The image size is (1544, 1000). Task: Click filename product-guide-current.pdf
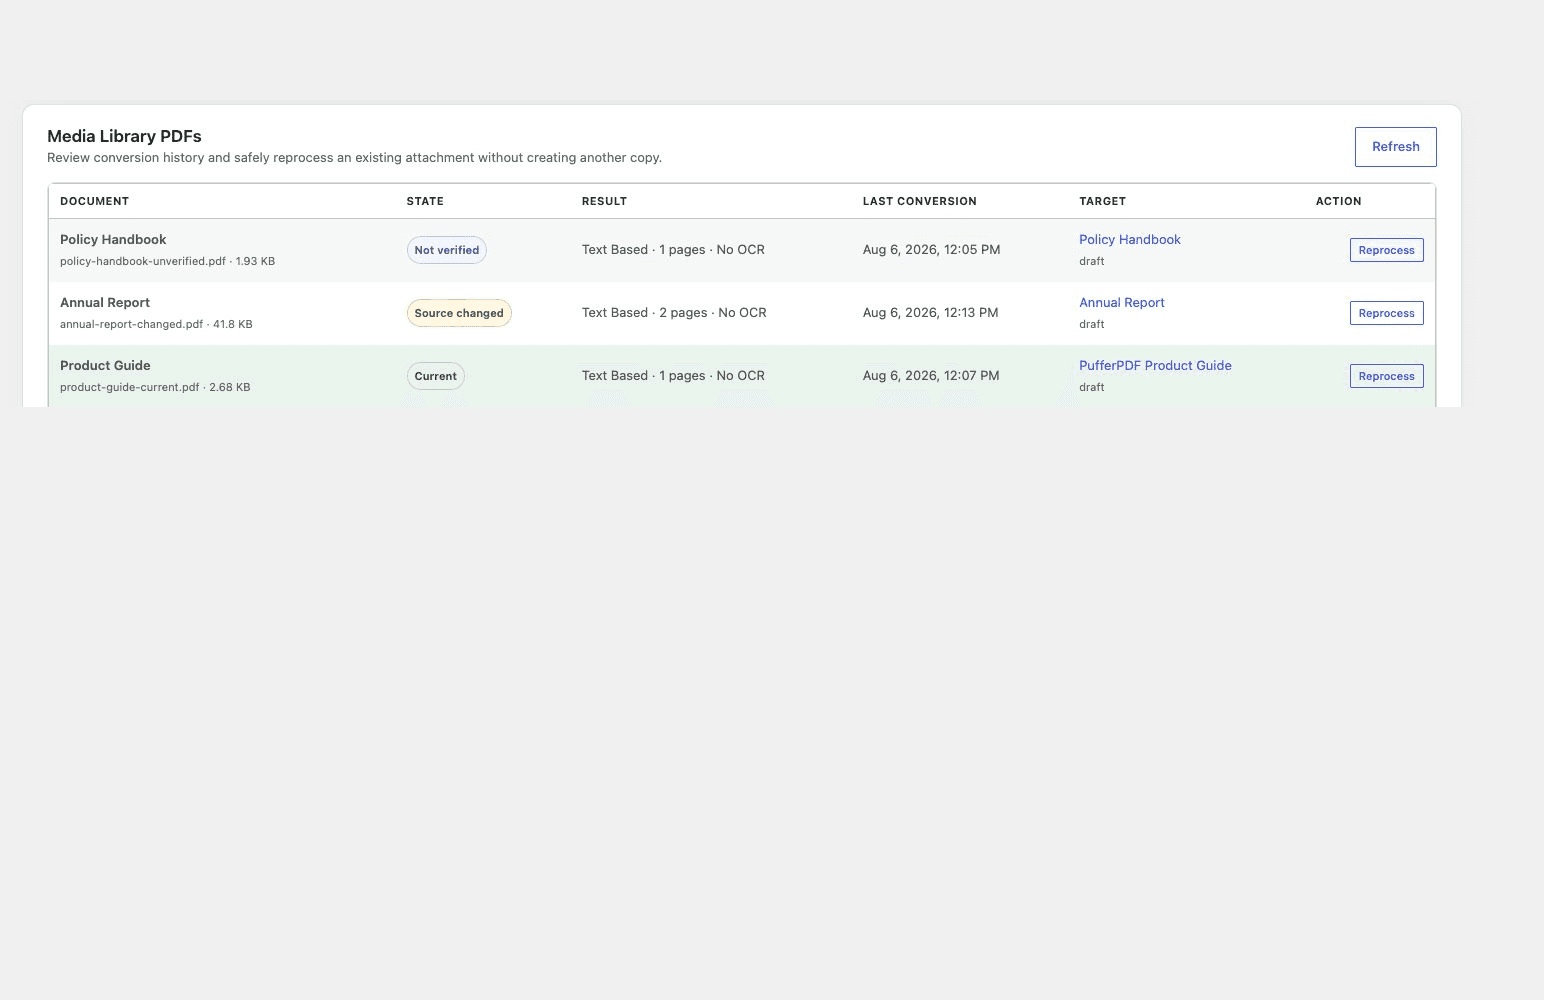pyautogui.click(x=129, y=387)
